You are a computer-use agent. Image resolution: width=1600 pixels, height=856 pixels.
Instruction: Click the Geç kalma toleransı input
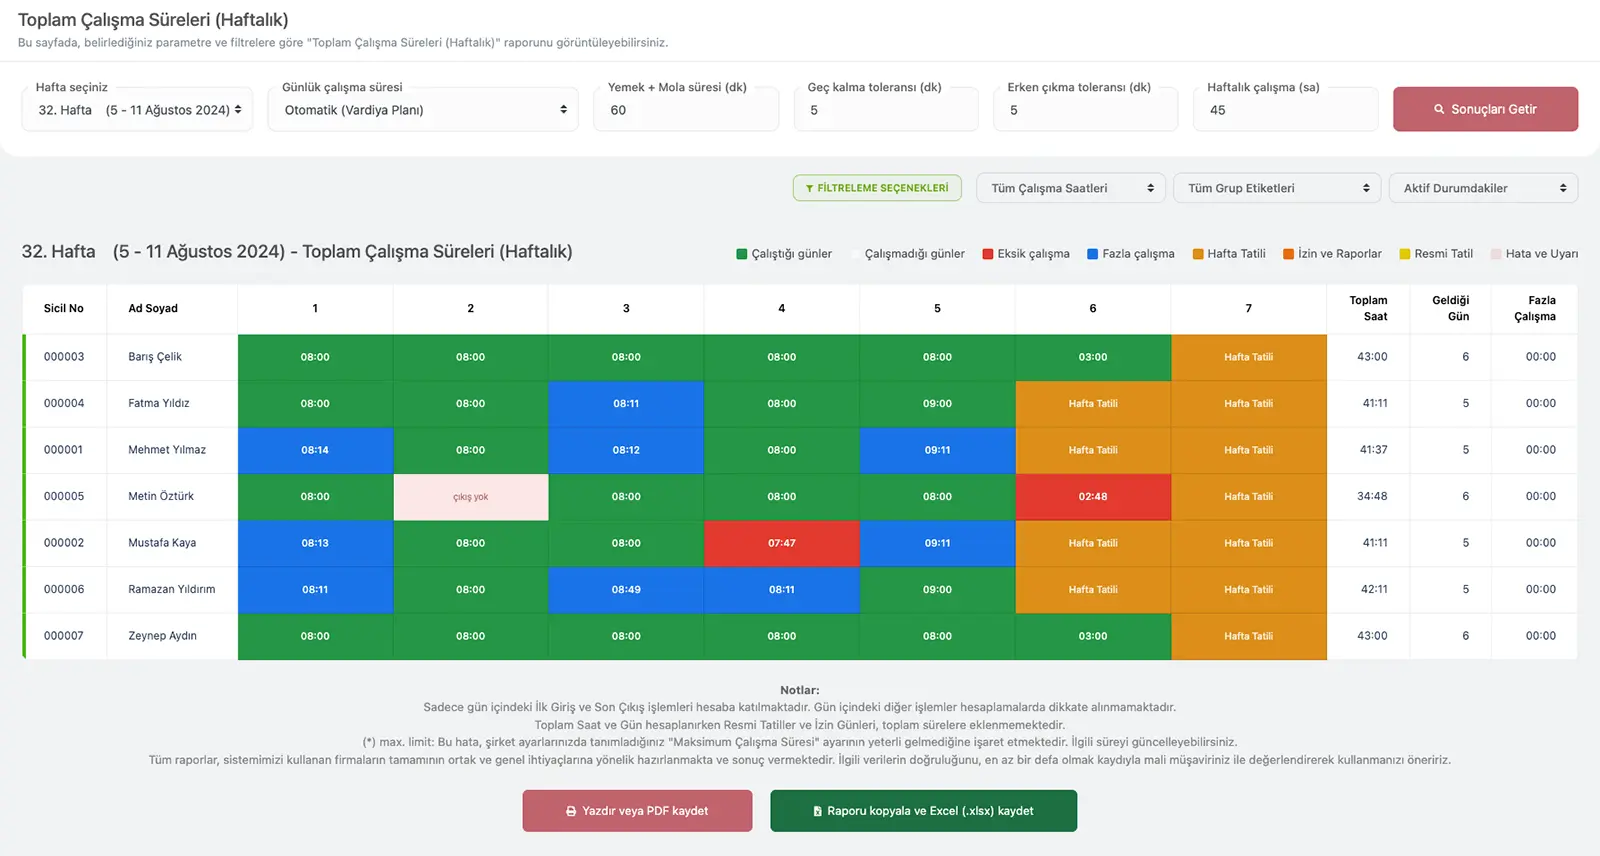886,110
